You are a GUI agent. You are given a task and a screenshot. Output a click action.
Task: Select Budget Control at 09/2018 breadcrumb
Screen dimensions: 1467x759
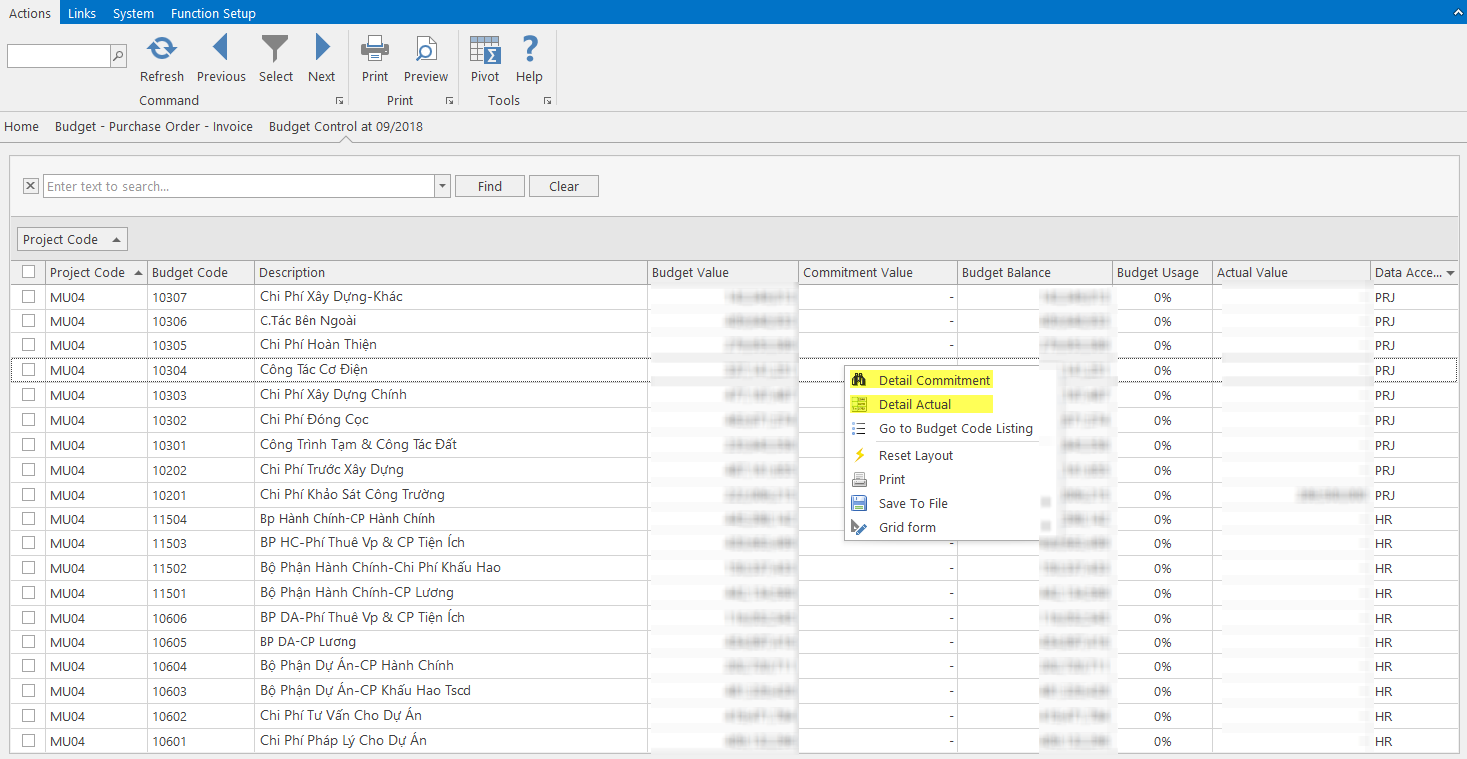(x=346, y=127)
